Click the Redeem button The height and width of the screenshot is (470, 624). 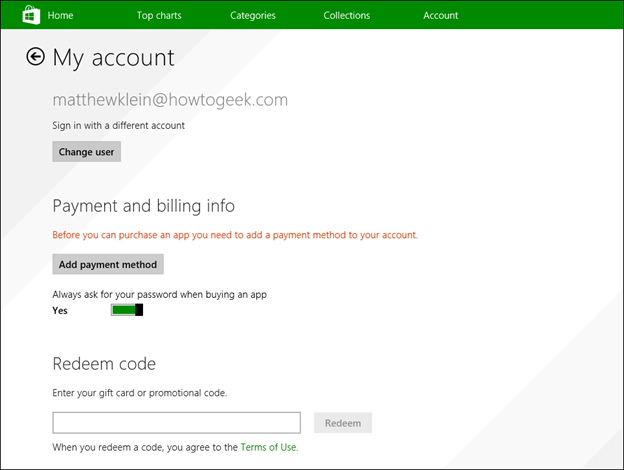(x=343, y=423)
